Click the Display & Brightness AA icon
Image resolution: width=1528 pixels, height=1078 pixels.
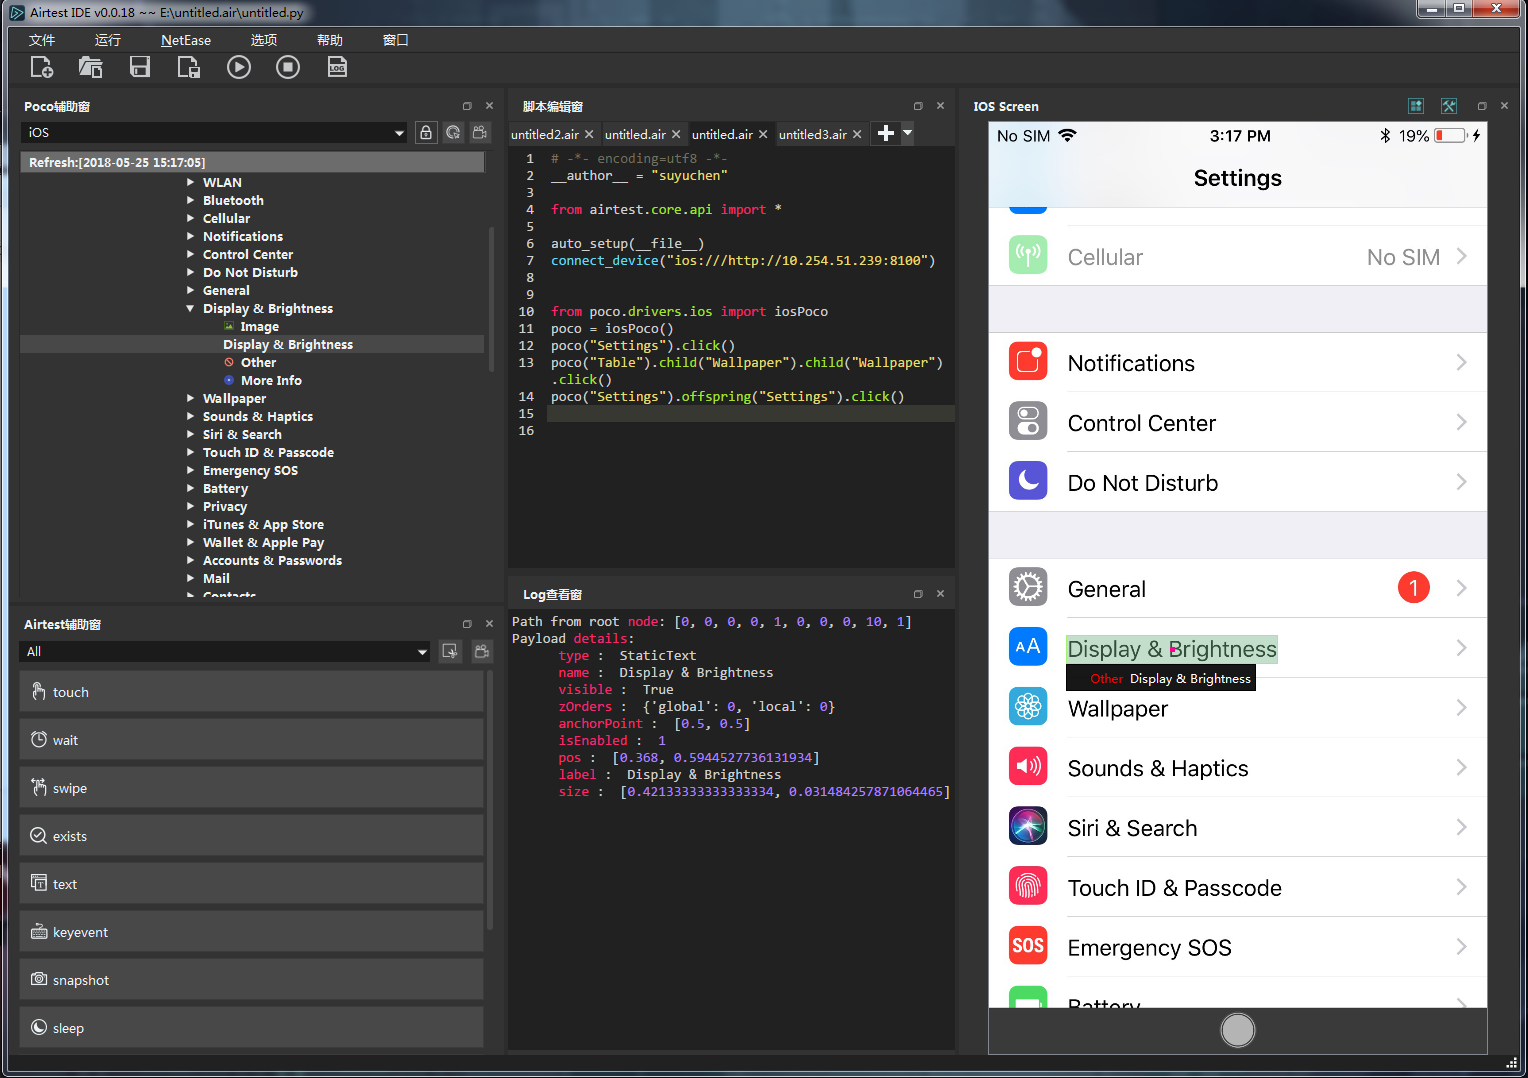pyautogui.click(x=1028, y=647)
